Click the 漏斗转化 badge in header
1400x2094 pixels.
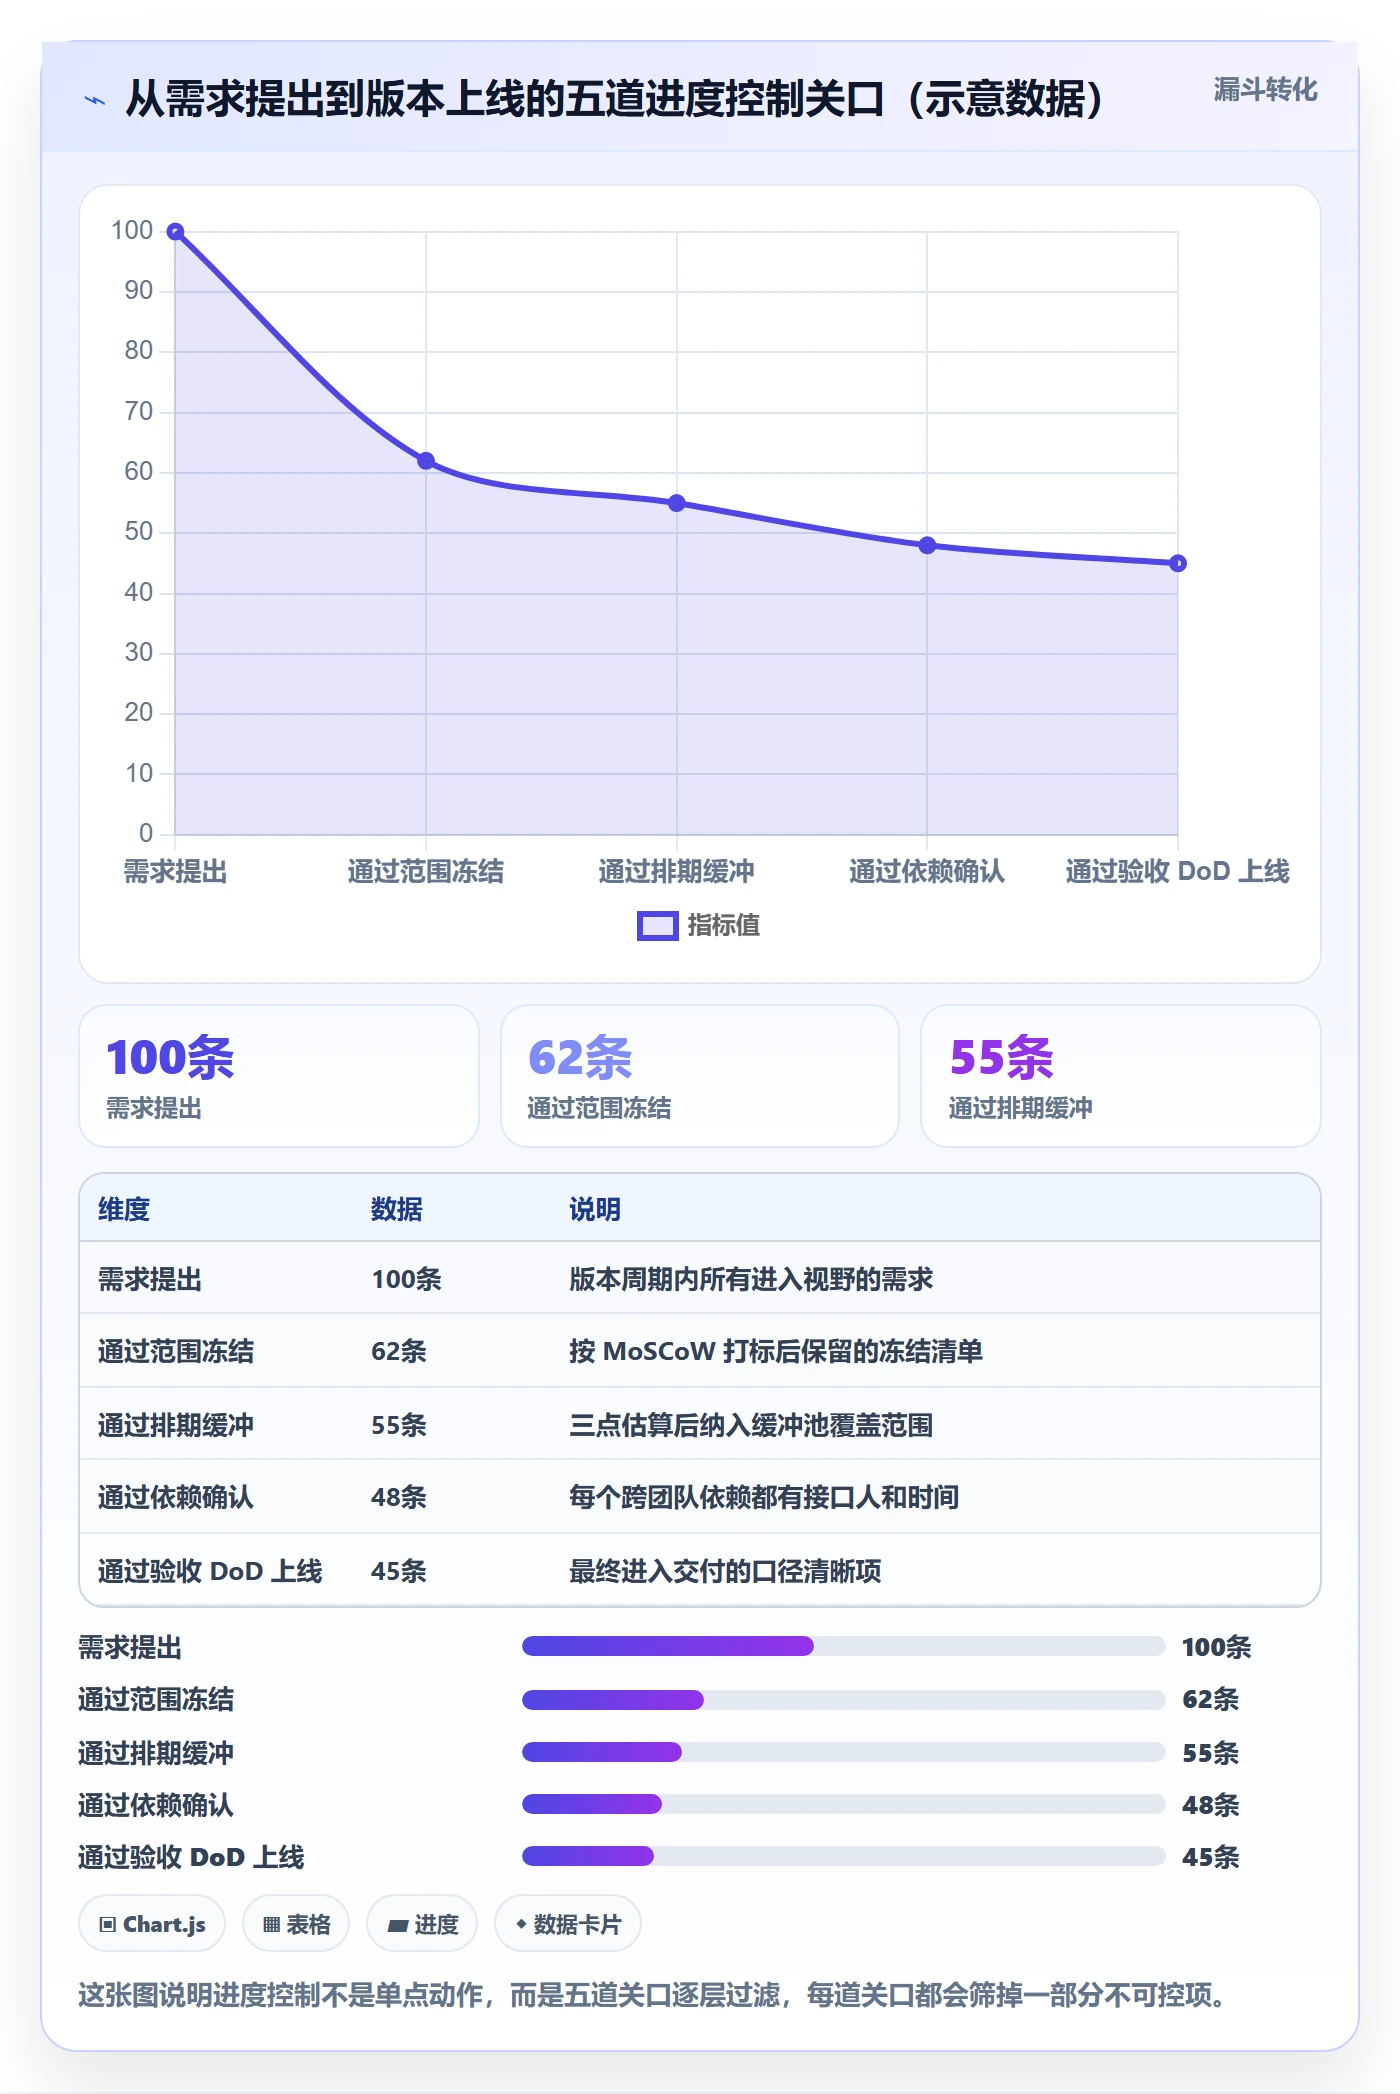click(1265, 90)
